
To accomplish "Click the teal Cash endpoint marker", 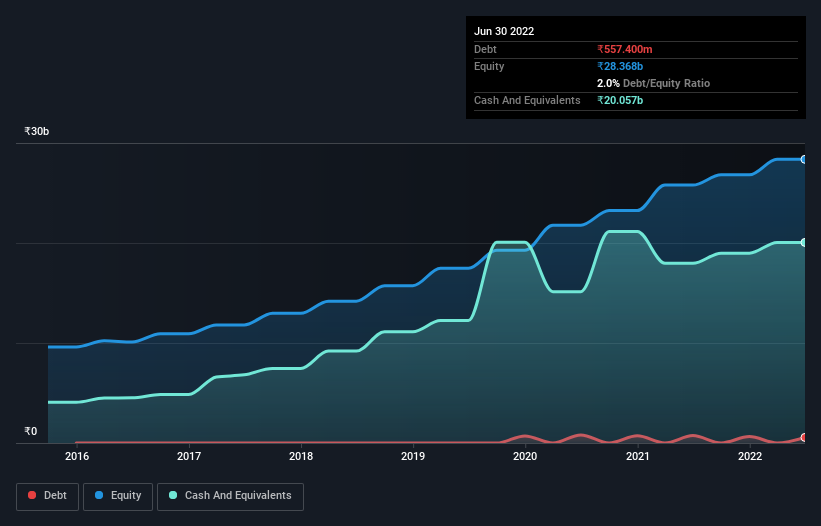I will coord(804,243).
